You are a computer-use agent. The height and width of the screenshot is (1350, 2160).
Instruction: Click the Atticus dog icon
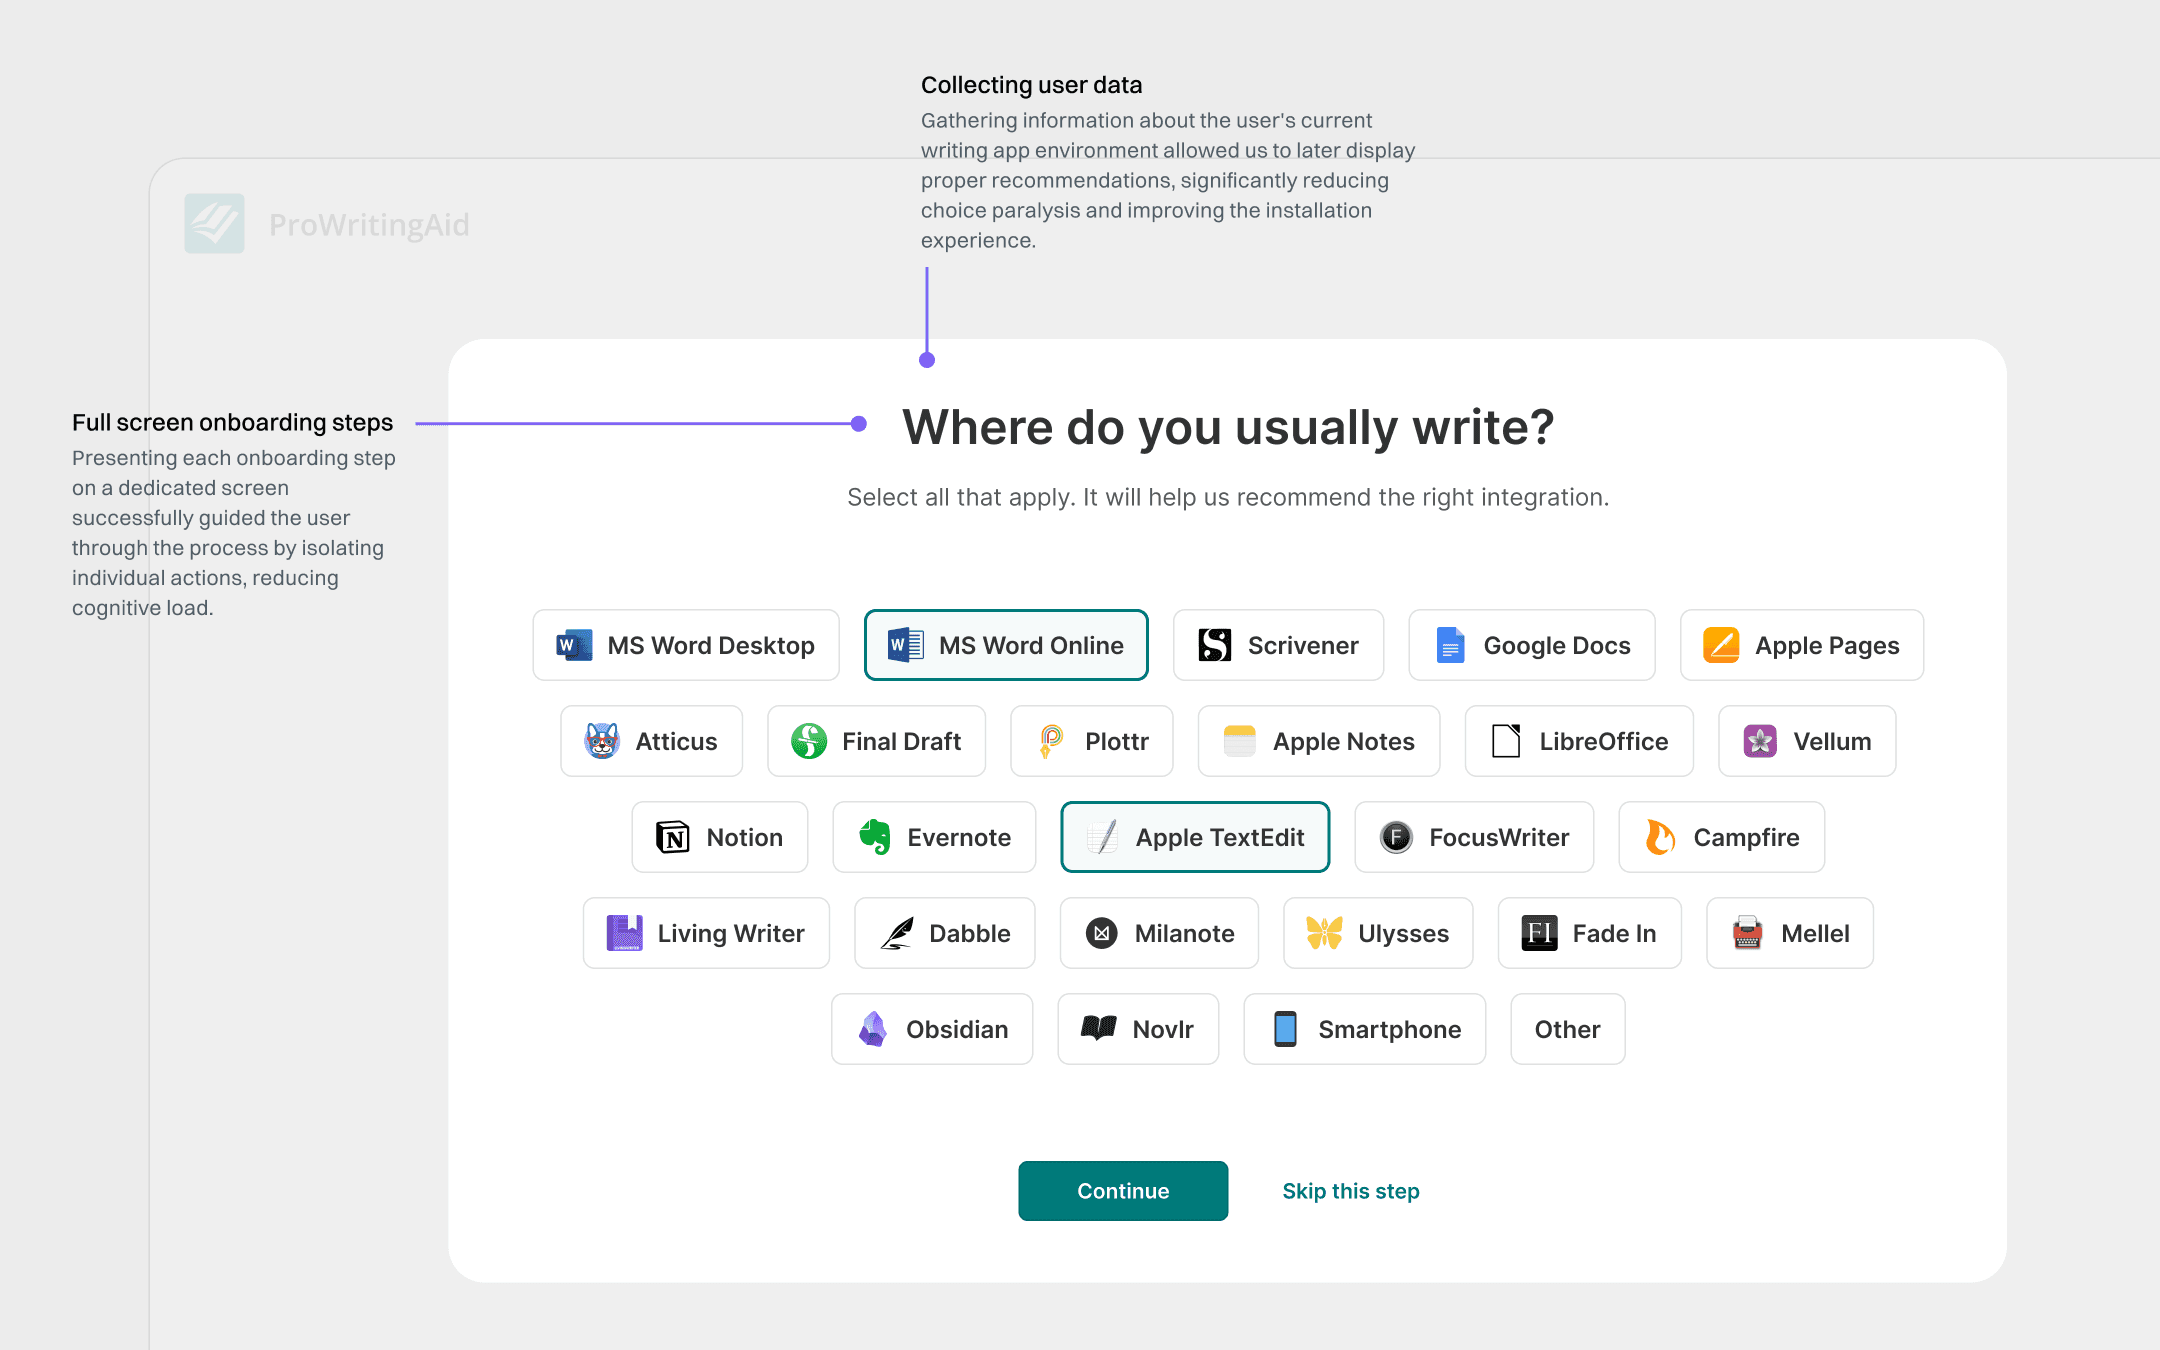tap(602, 741)
